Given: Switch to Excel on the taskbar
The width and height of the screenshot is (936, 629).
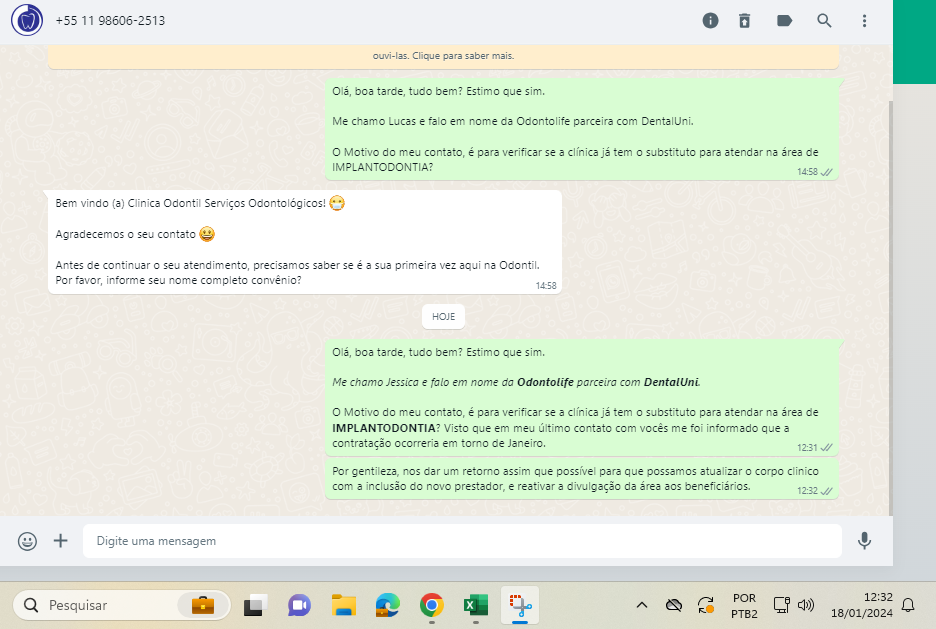Looking at the screenshot, I should [x=476, y=606].
